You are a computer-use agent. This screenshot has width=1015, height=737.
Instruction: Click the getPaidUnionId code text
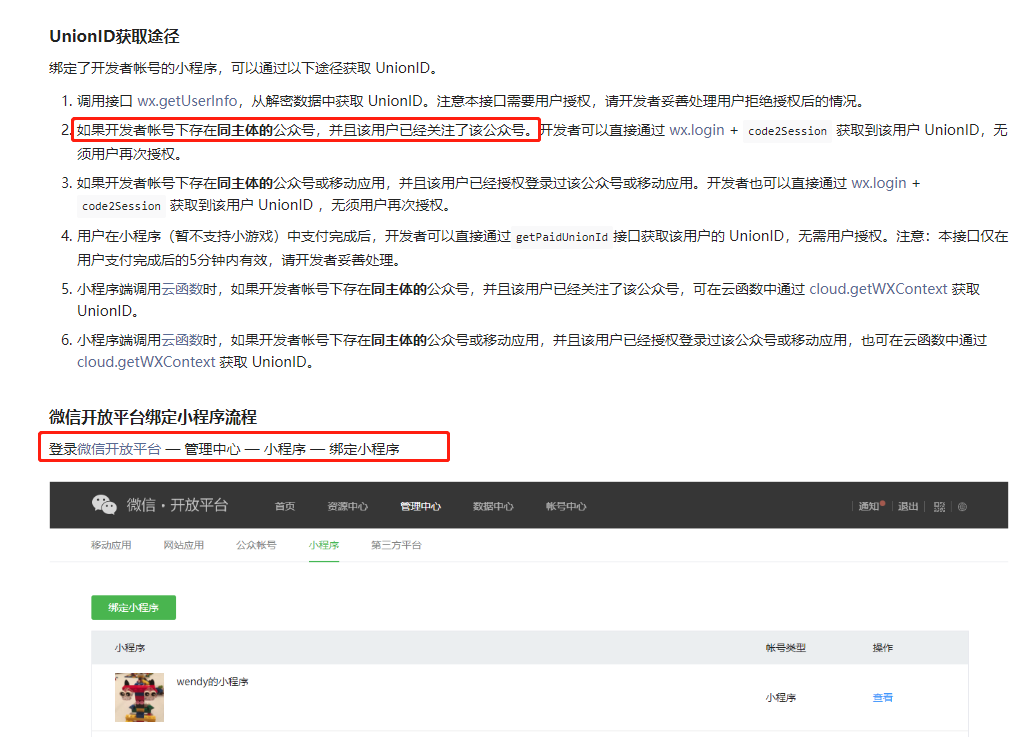pos(562,237)
